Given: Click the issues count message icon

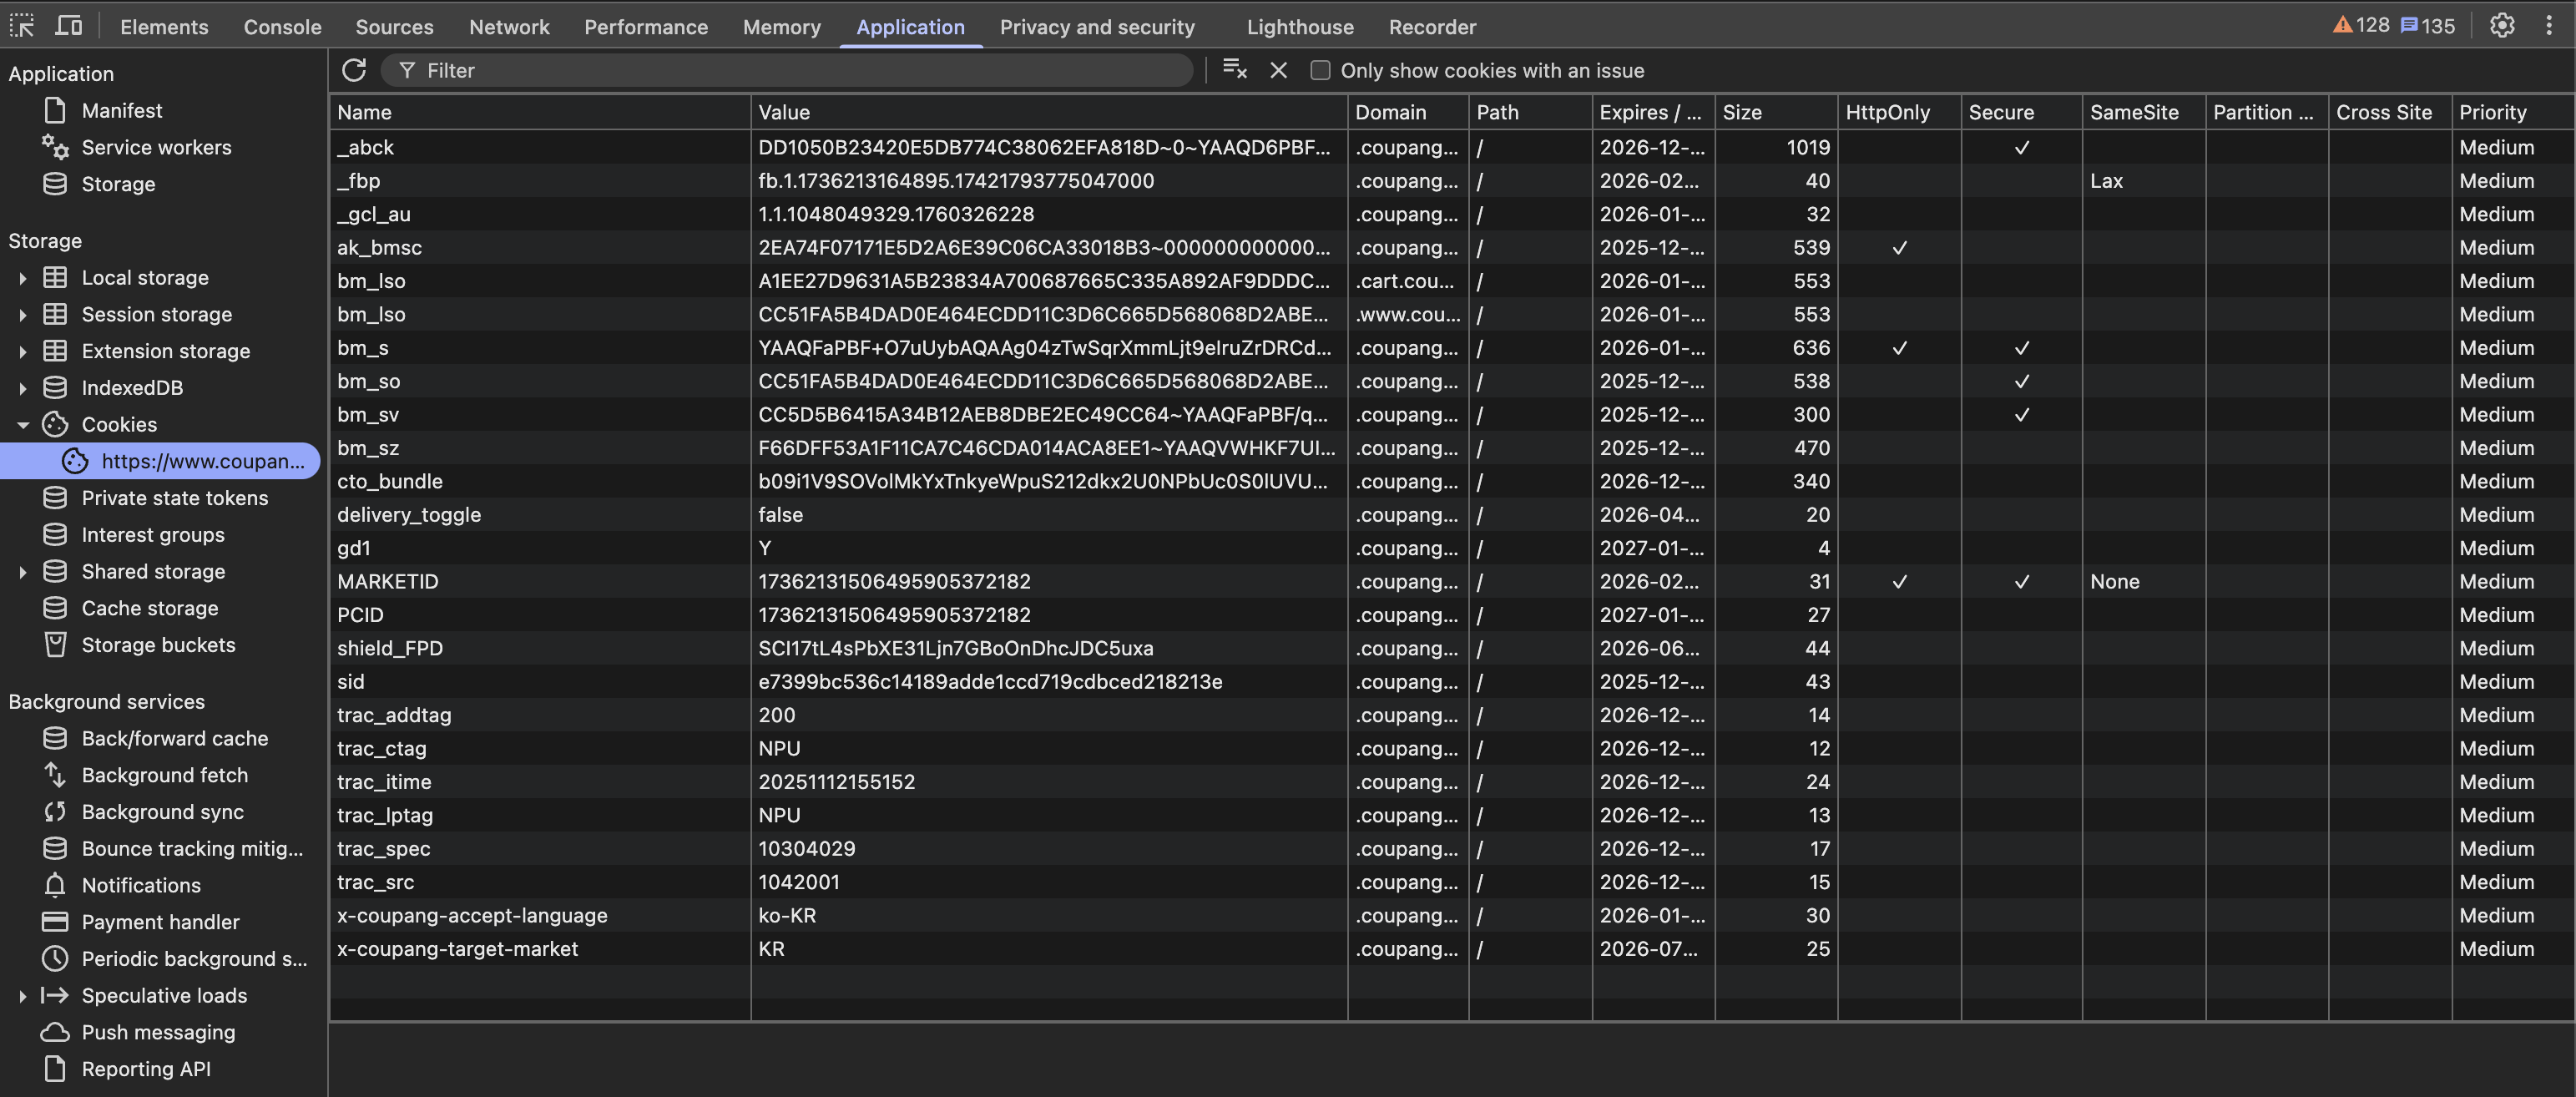Looking at the screenshot, I should [2409, 26].
